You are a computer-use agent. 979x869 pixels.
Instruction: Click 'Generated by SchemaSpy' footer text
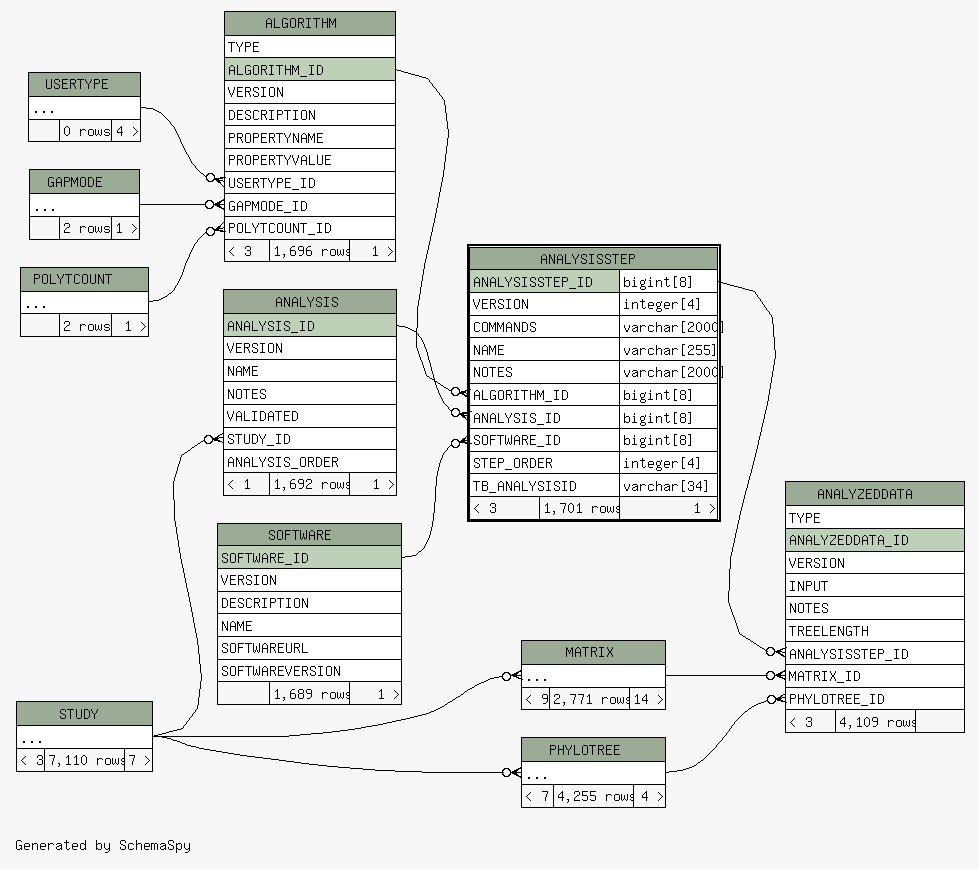[103, 845]
